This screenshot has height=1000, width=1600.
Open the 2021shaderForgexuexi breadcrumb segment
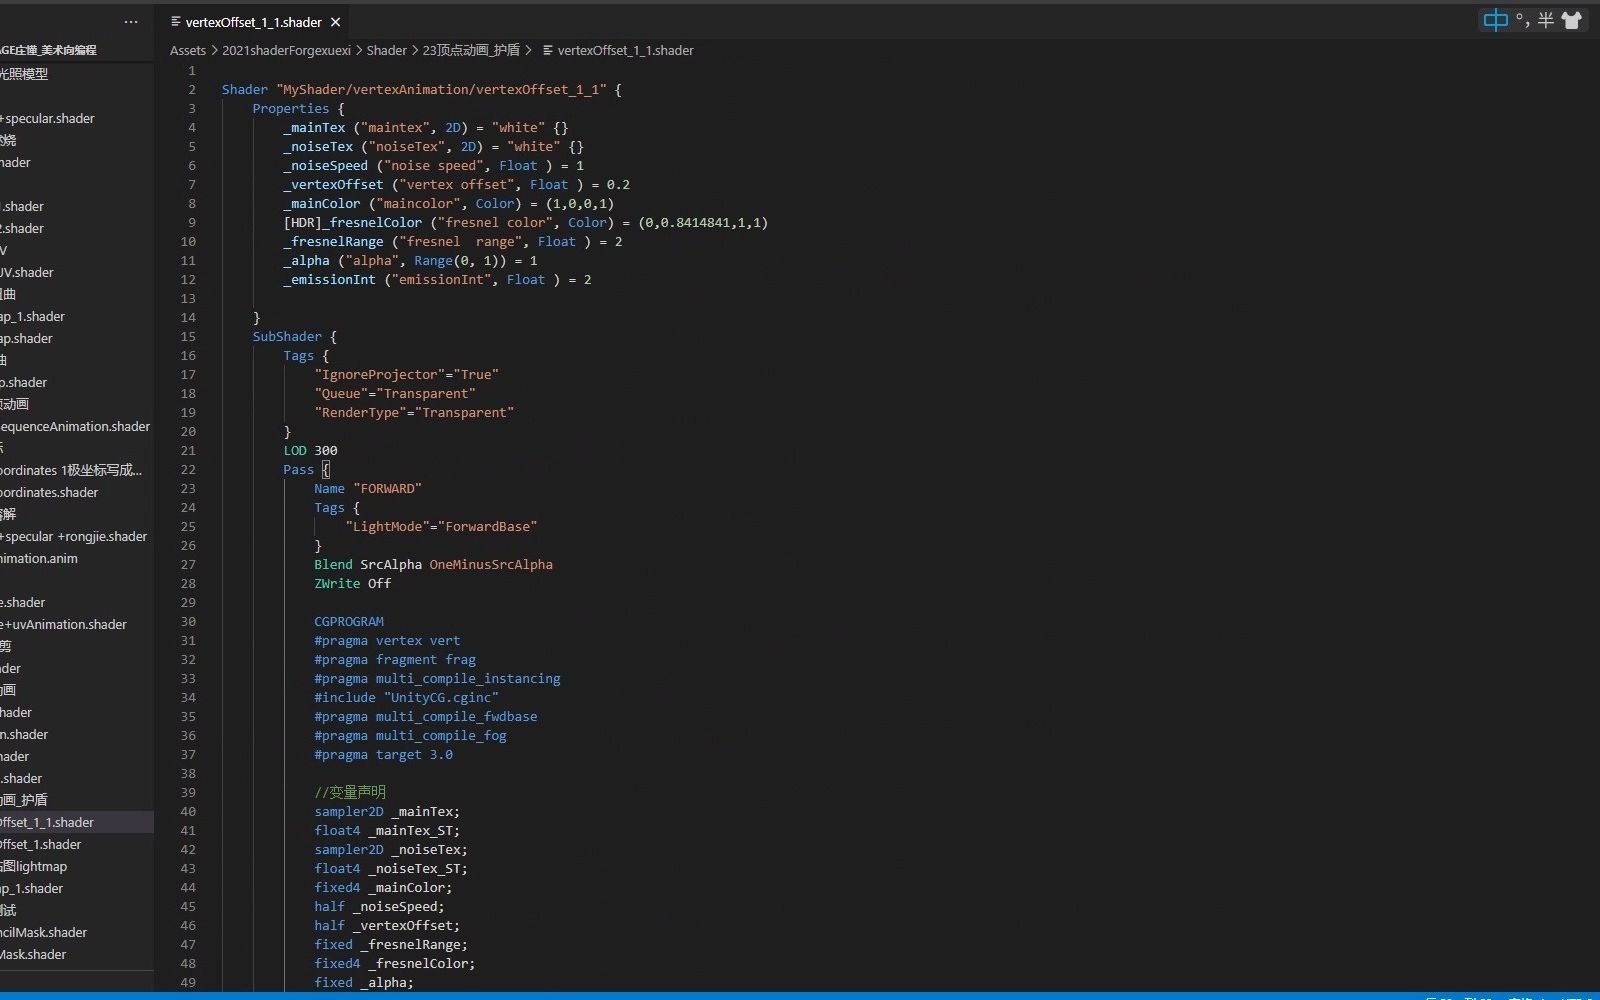pyautogui.click(x=286, y=50)
